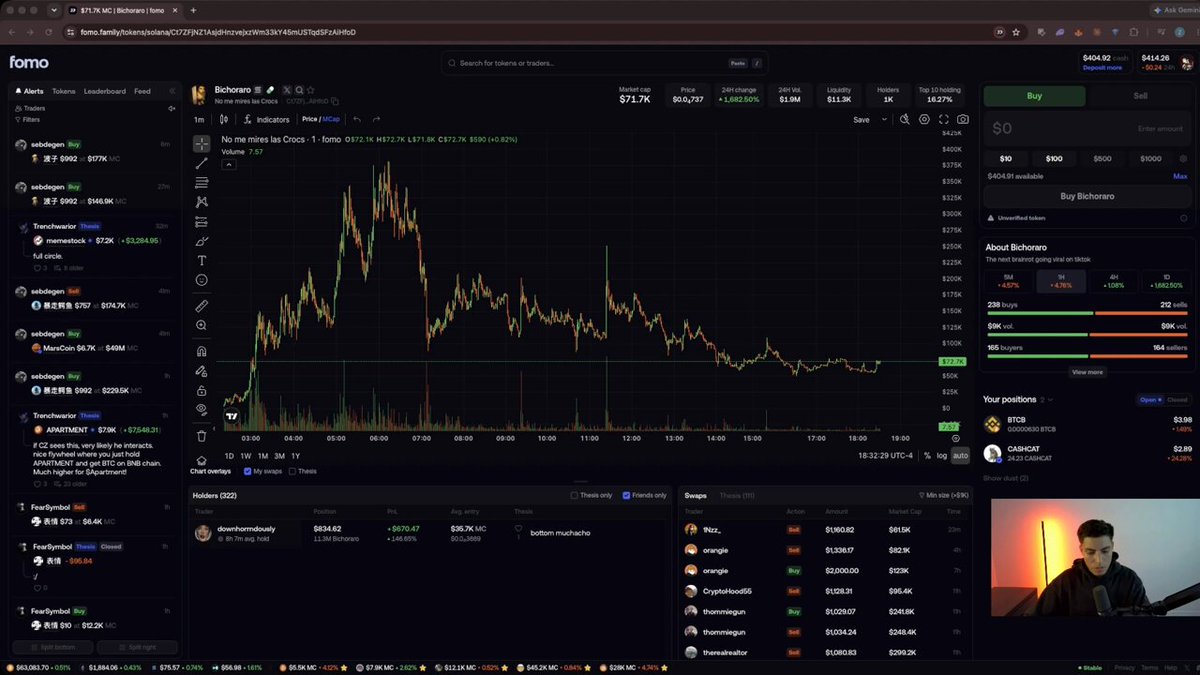The height and width of the screenshot is (675, 1200).
Task: Hide all drawings with eye icon
Action: point(201,409)
